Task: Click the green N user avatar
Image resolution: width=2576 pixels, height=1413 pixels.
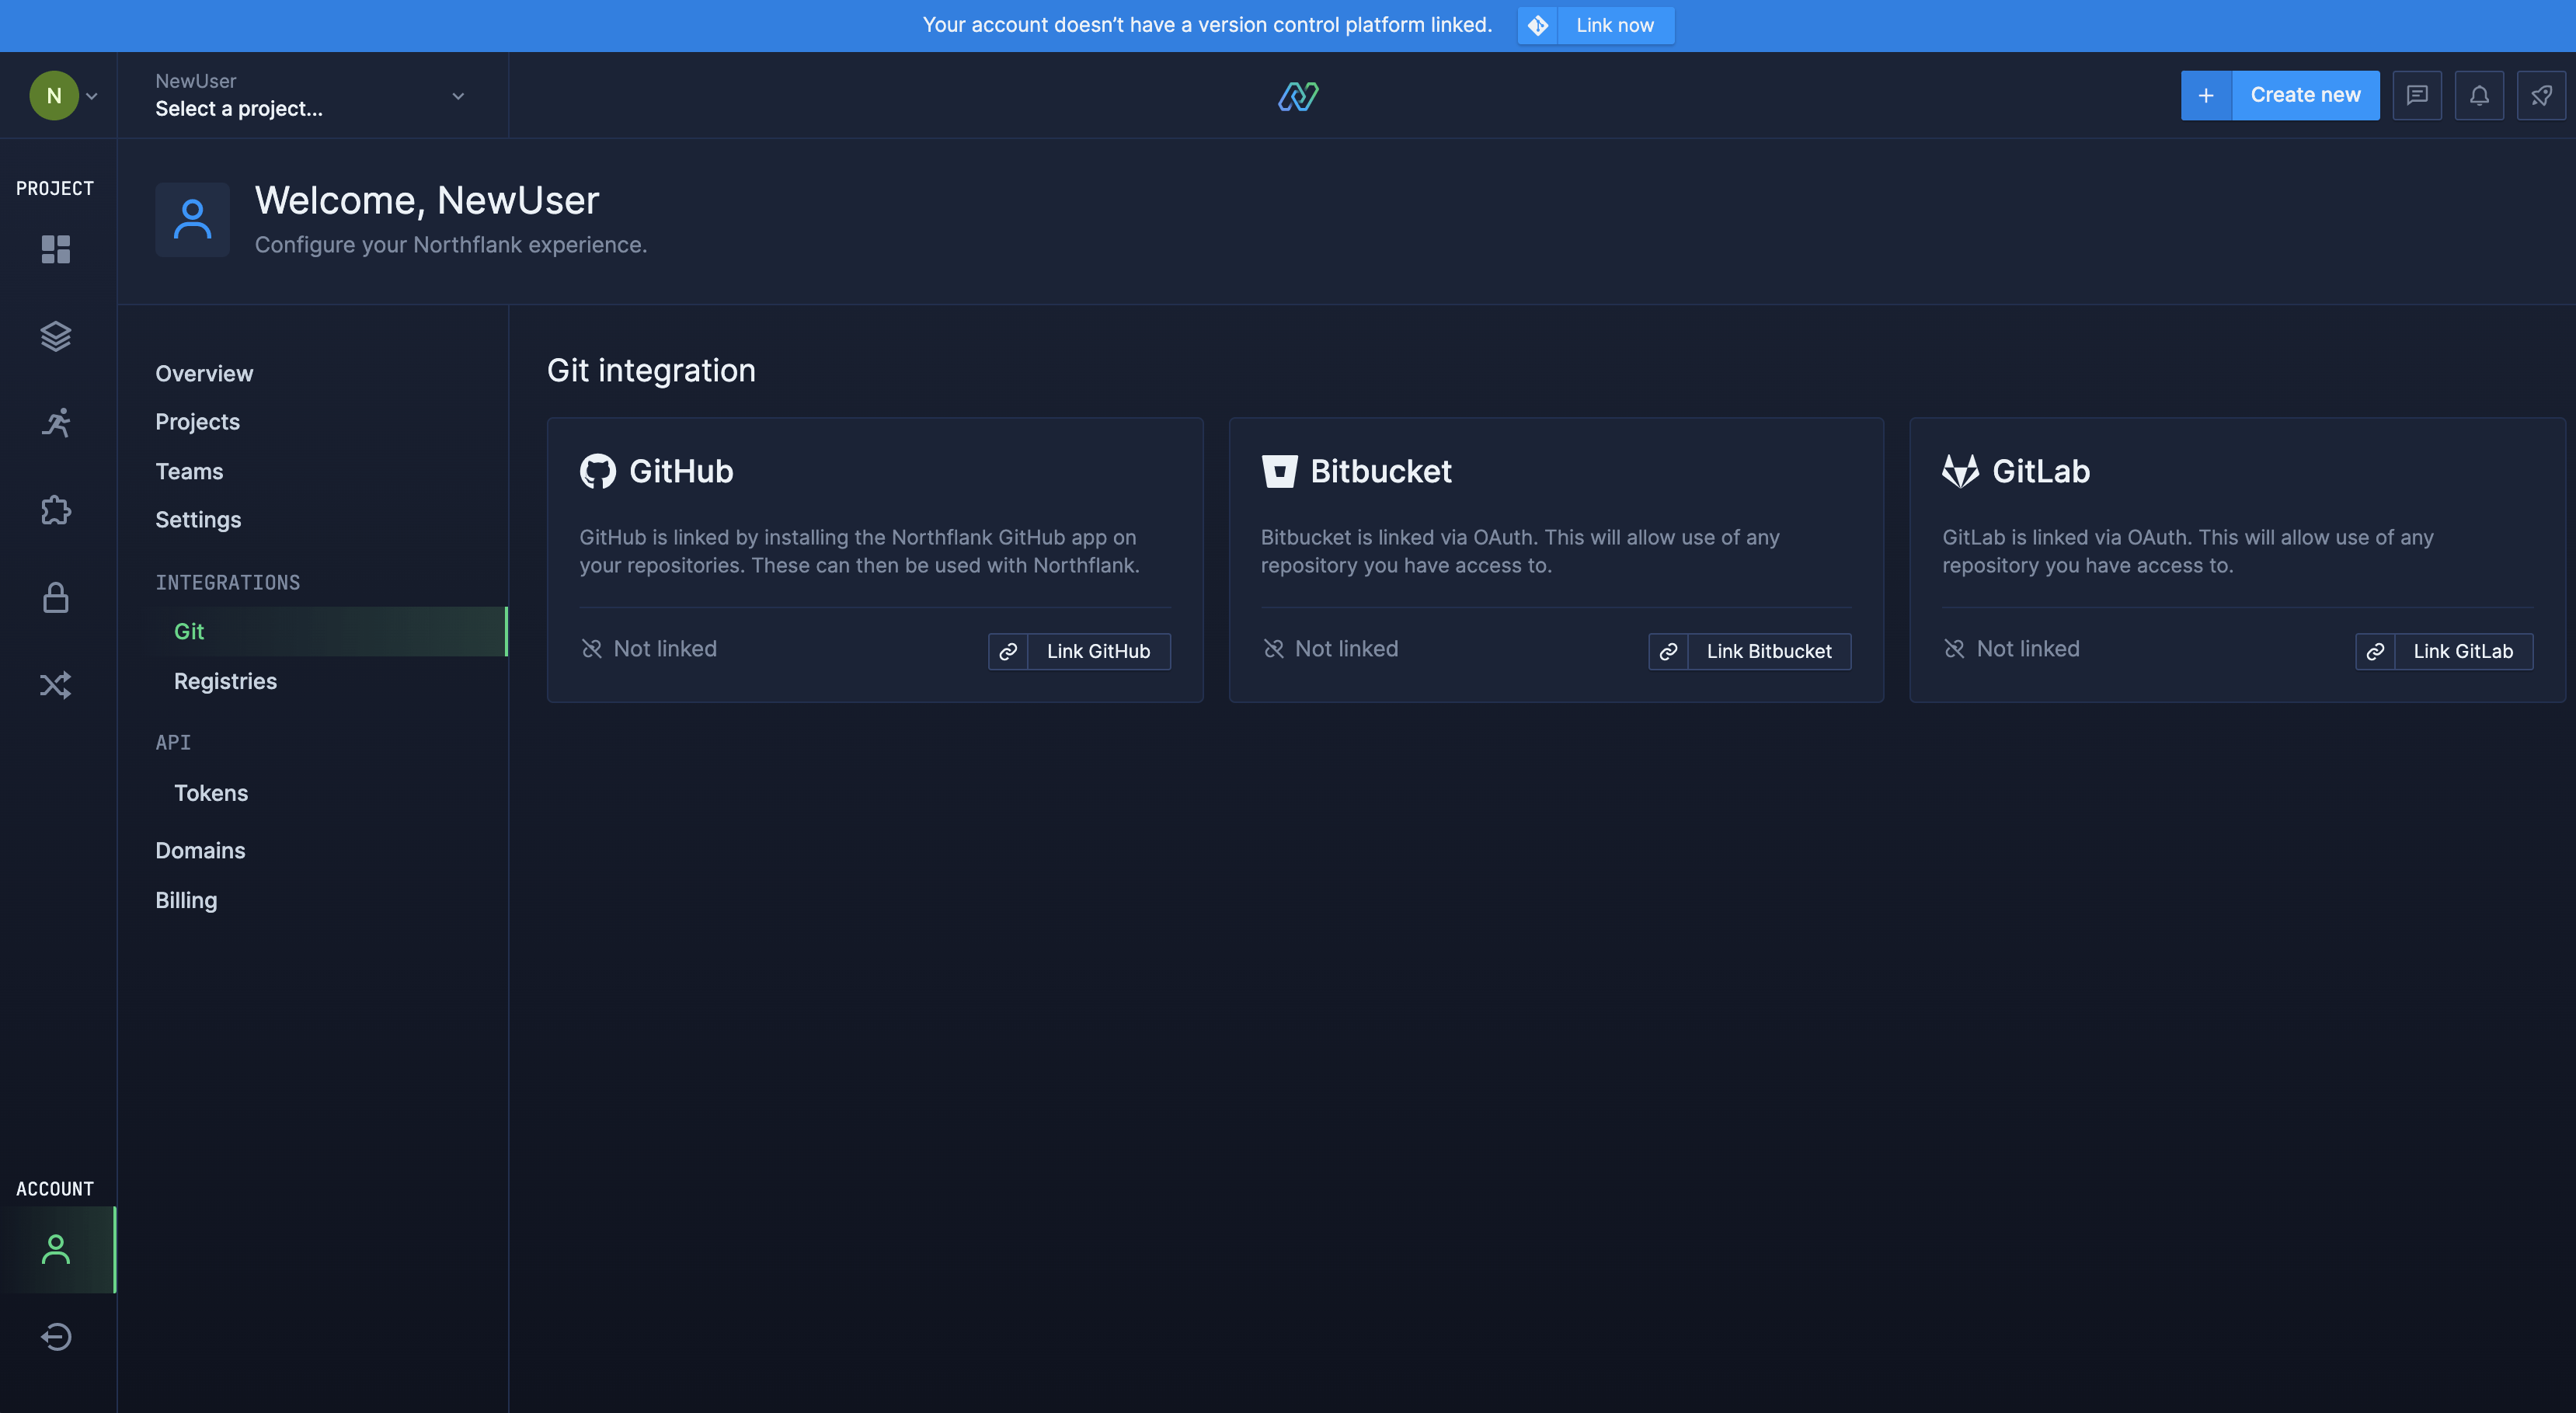Action: [x=54, y=96]
